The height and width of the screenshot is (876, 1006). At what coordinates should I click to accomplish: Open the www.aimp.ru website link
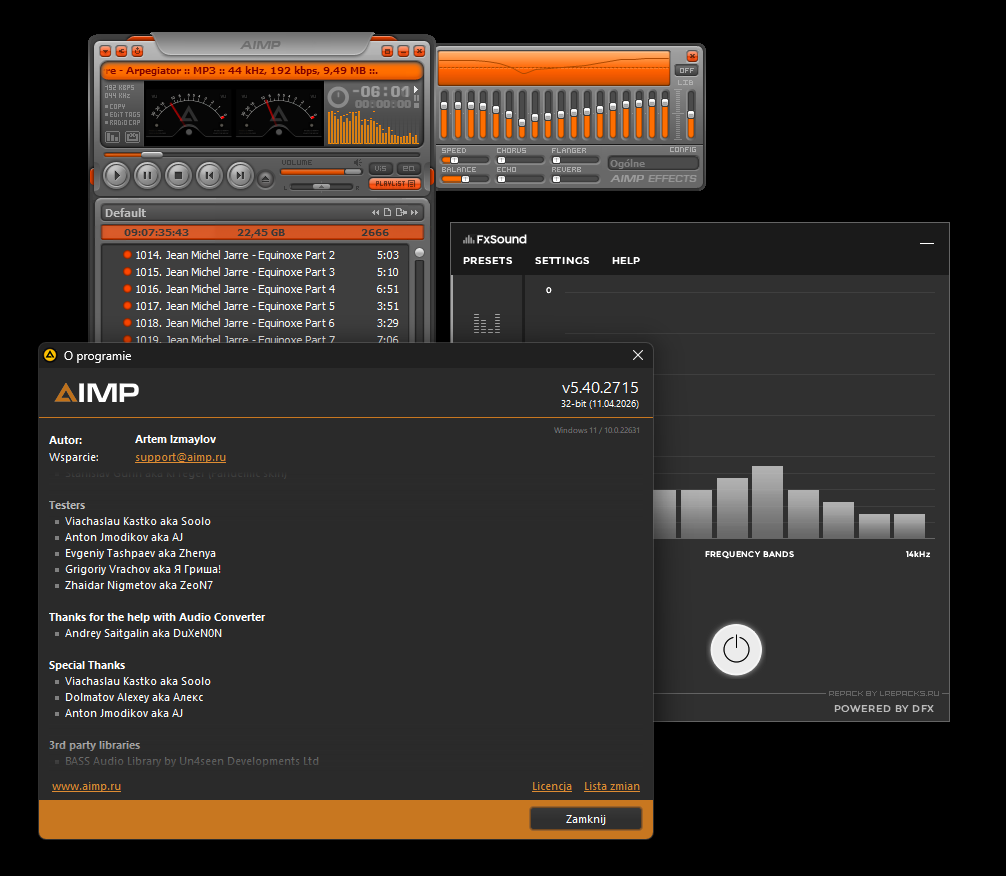coord(87,786)
